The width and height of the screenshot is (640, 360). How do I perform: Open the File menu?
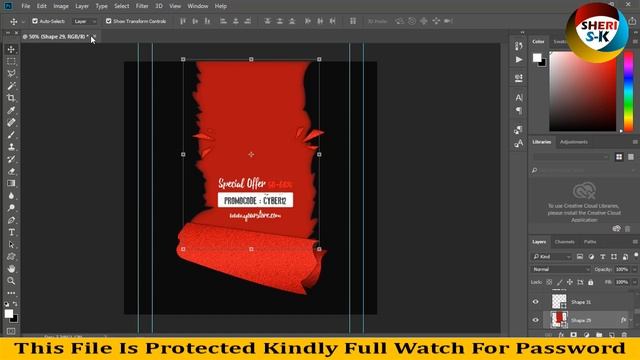tap(26, 6)
